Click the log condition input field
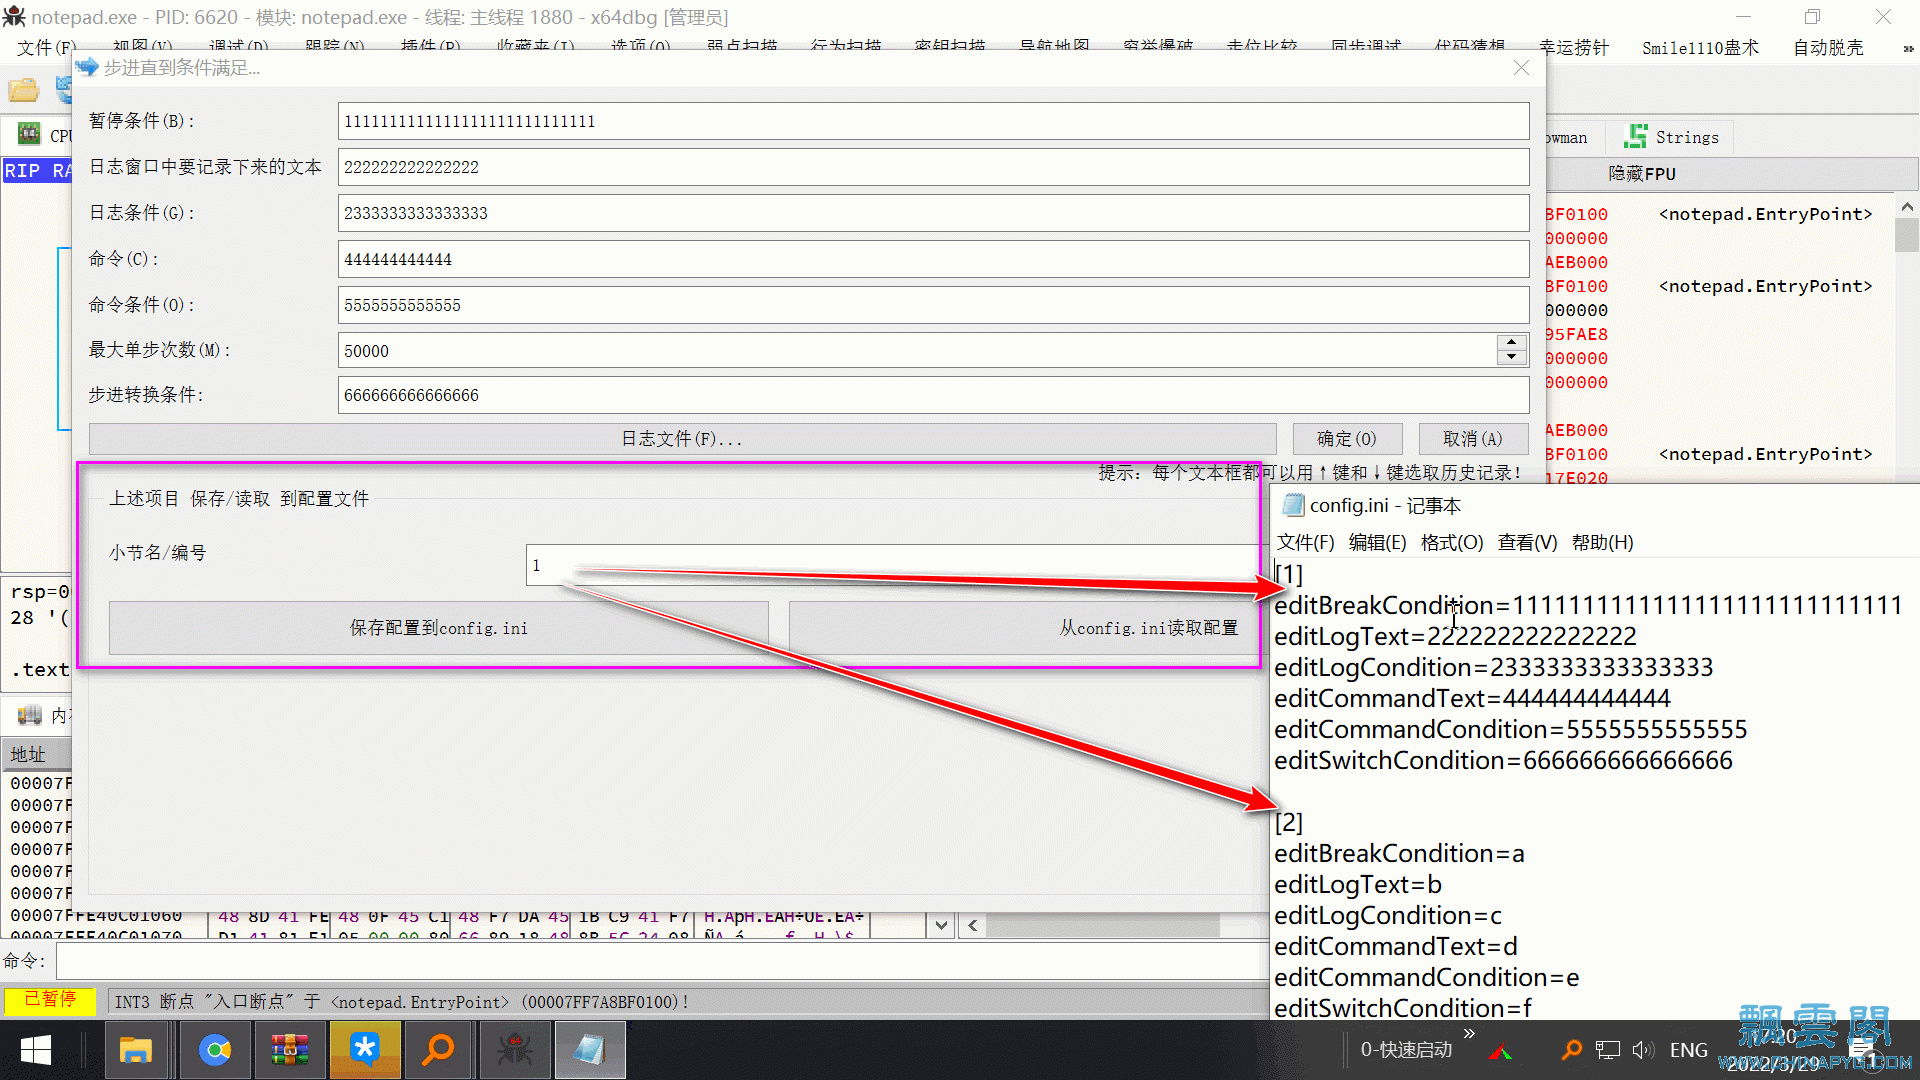 click(x=933, y=213)
